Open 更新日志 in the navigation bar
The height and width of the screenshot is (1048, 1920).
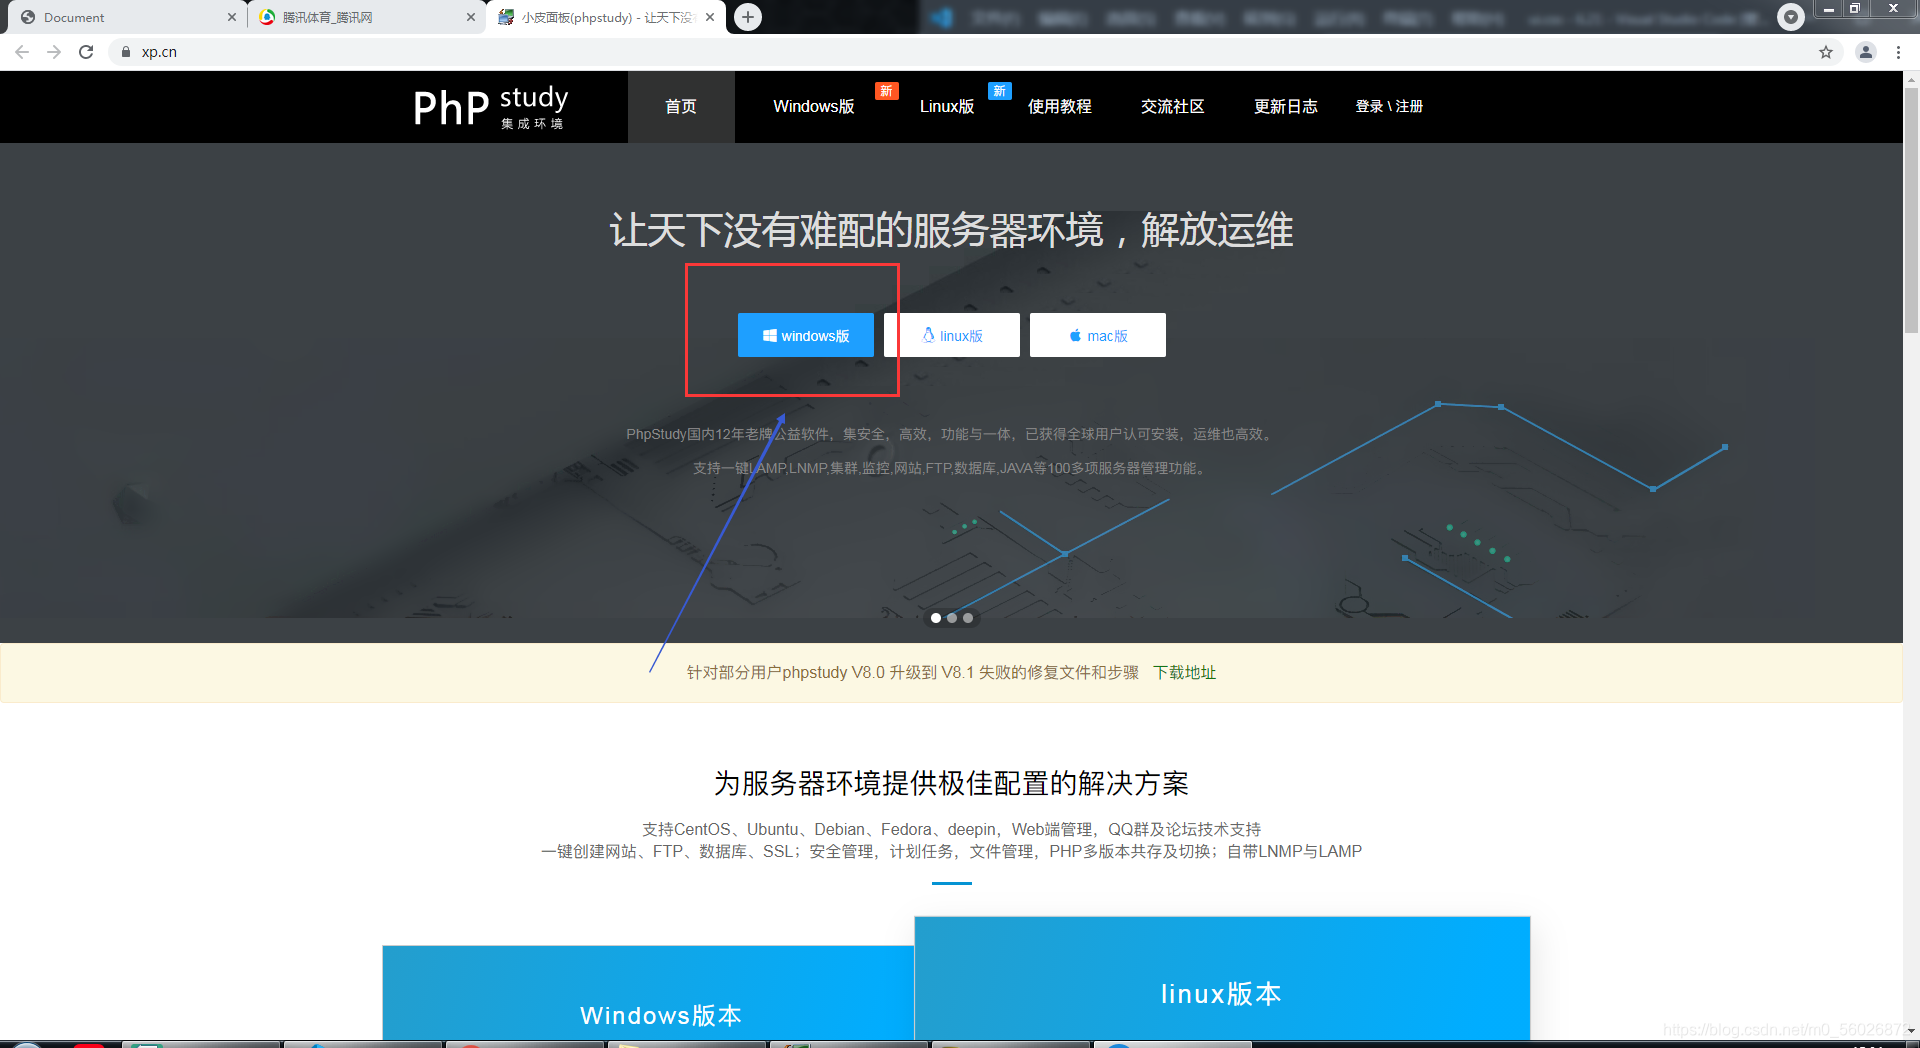pyautogui.click(x=1286, y=107)
